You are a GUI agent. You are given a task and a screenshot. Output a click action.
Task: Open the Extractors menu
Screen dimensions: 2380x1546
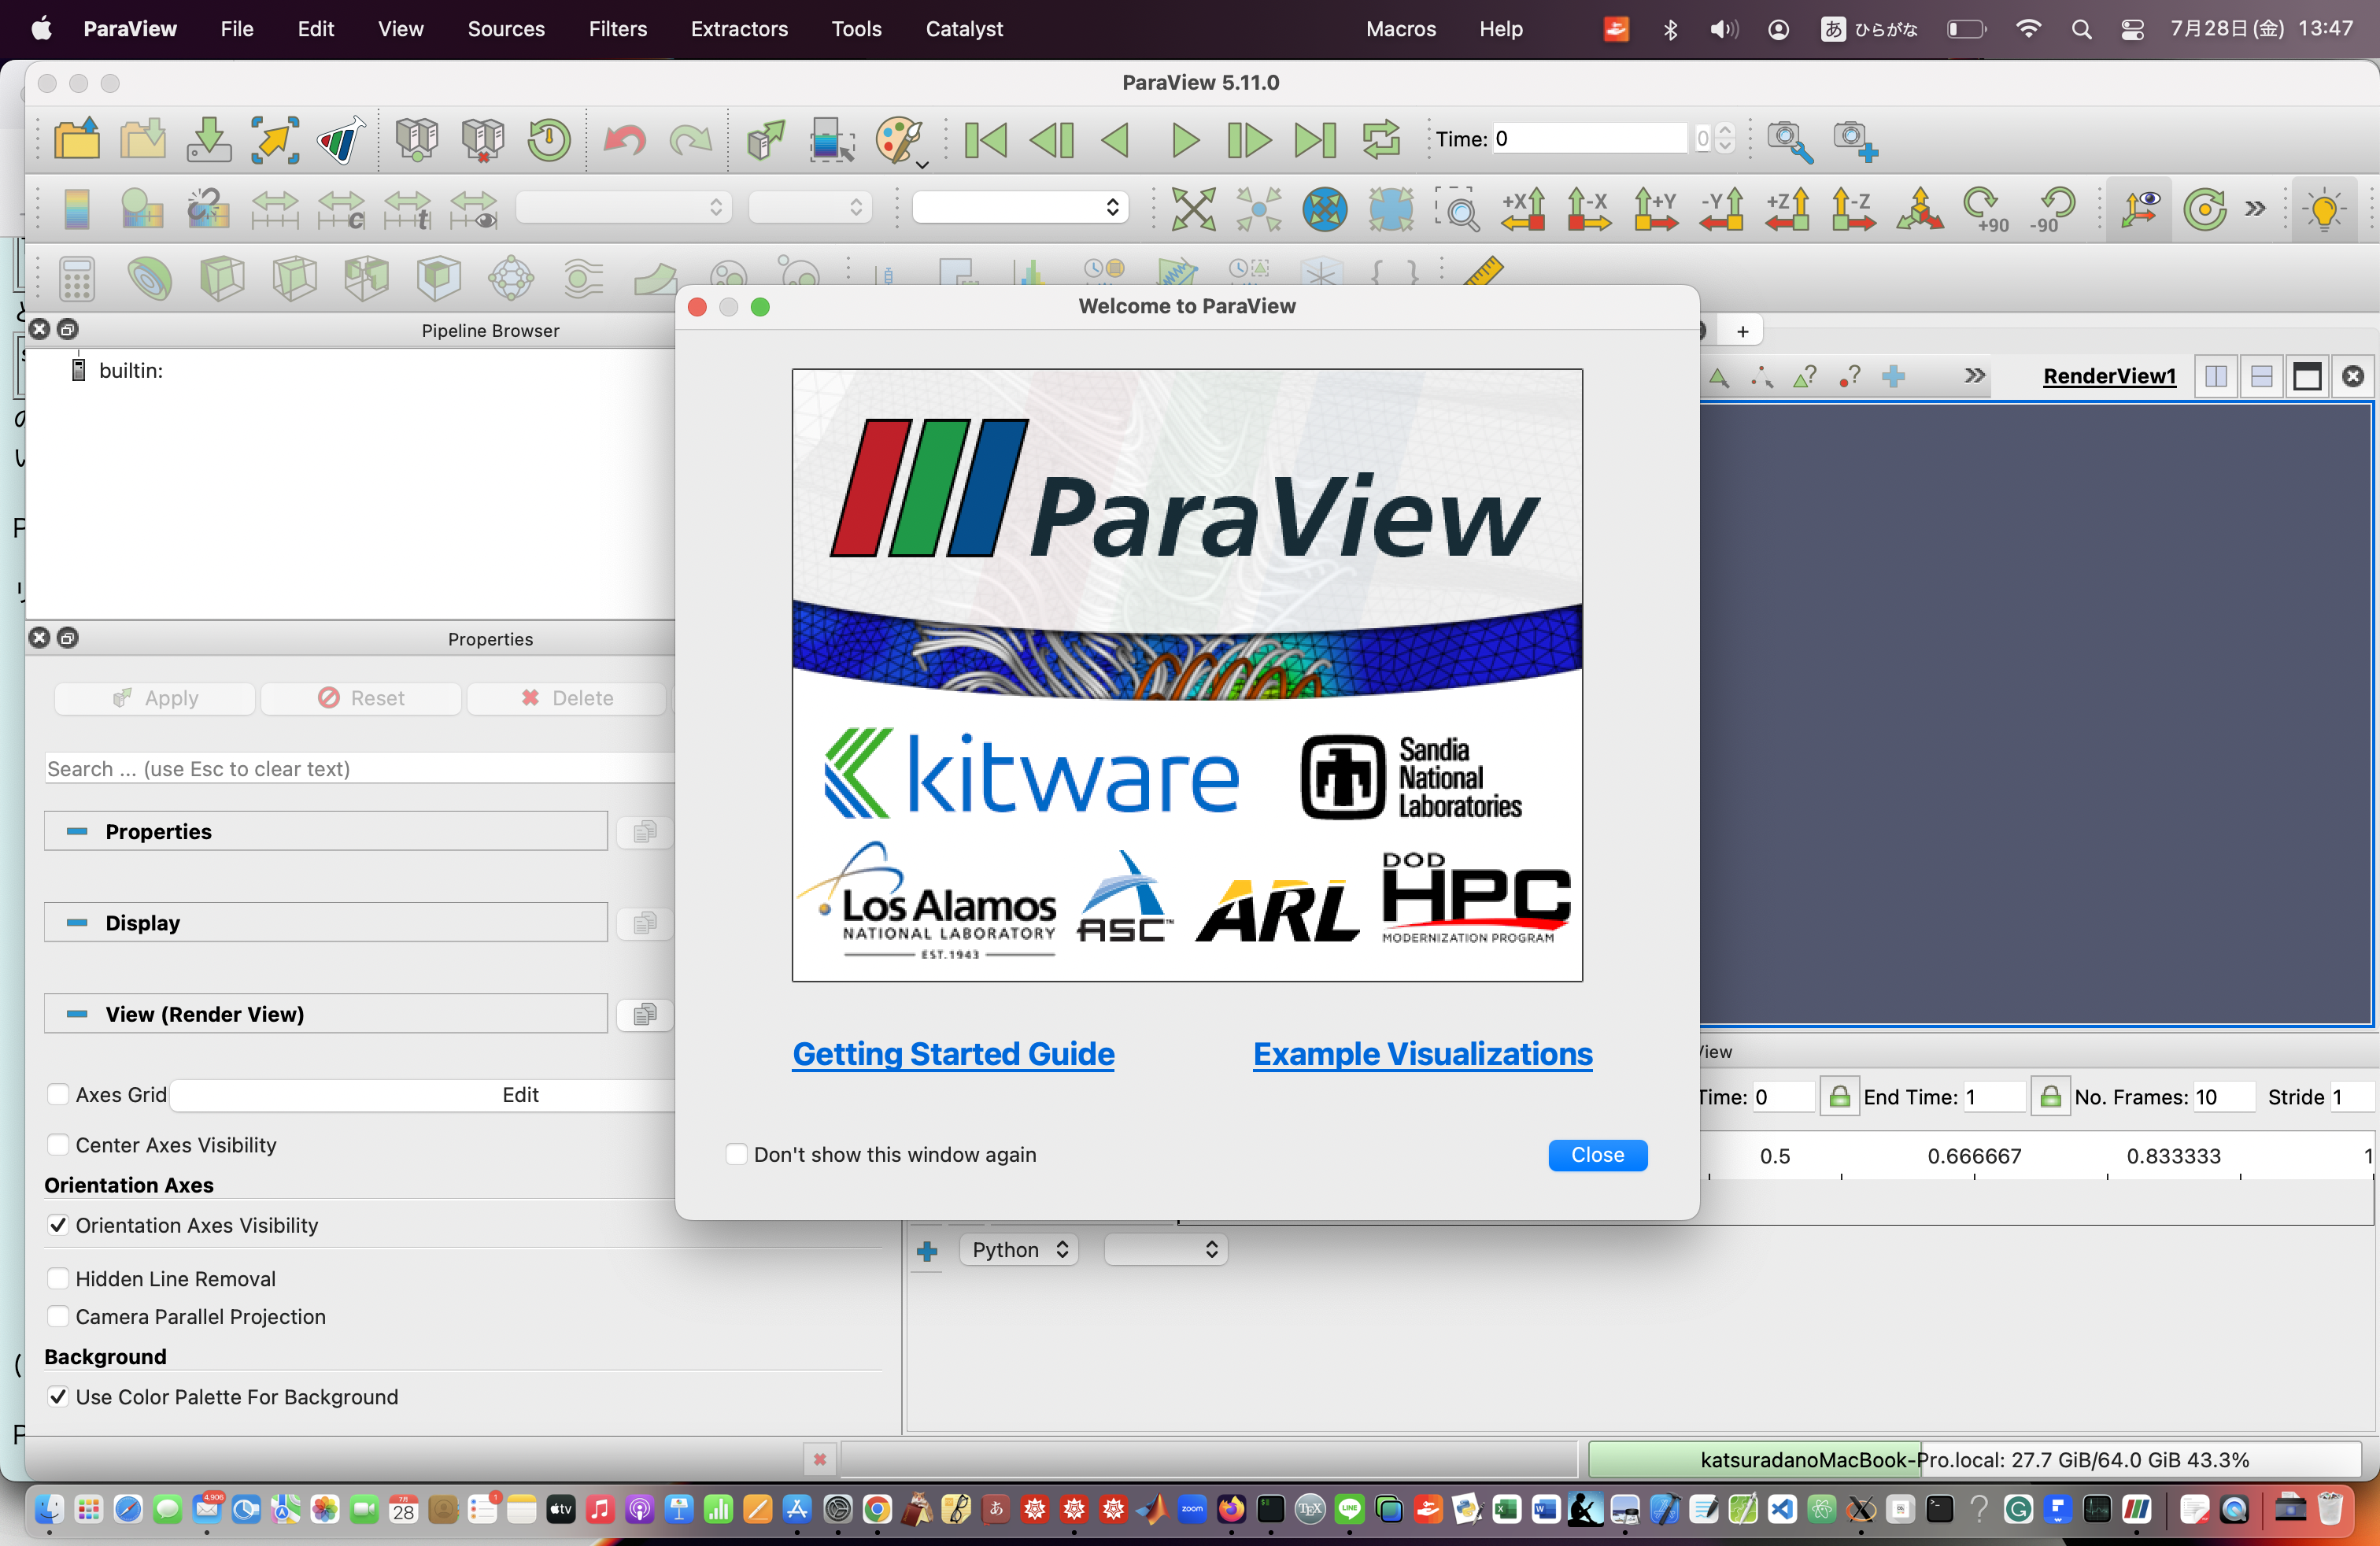[739, 29]
